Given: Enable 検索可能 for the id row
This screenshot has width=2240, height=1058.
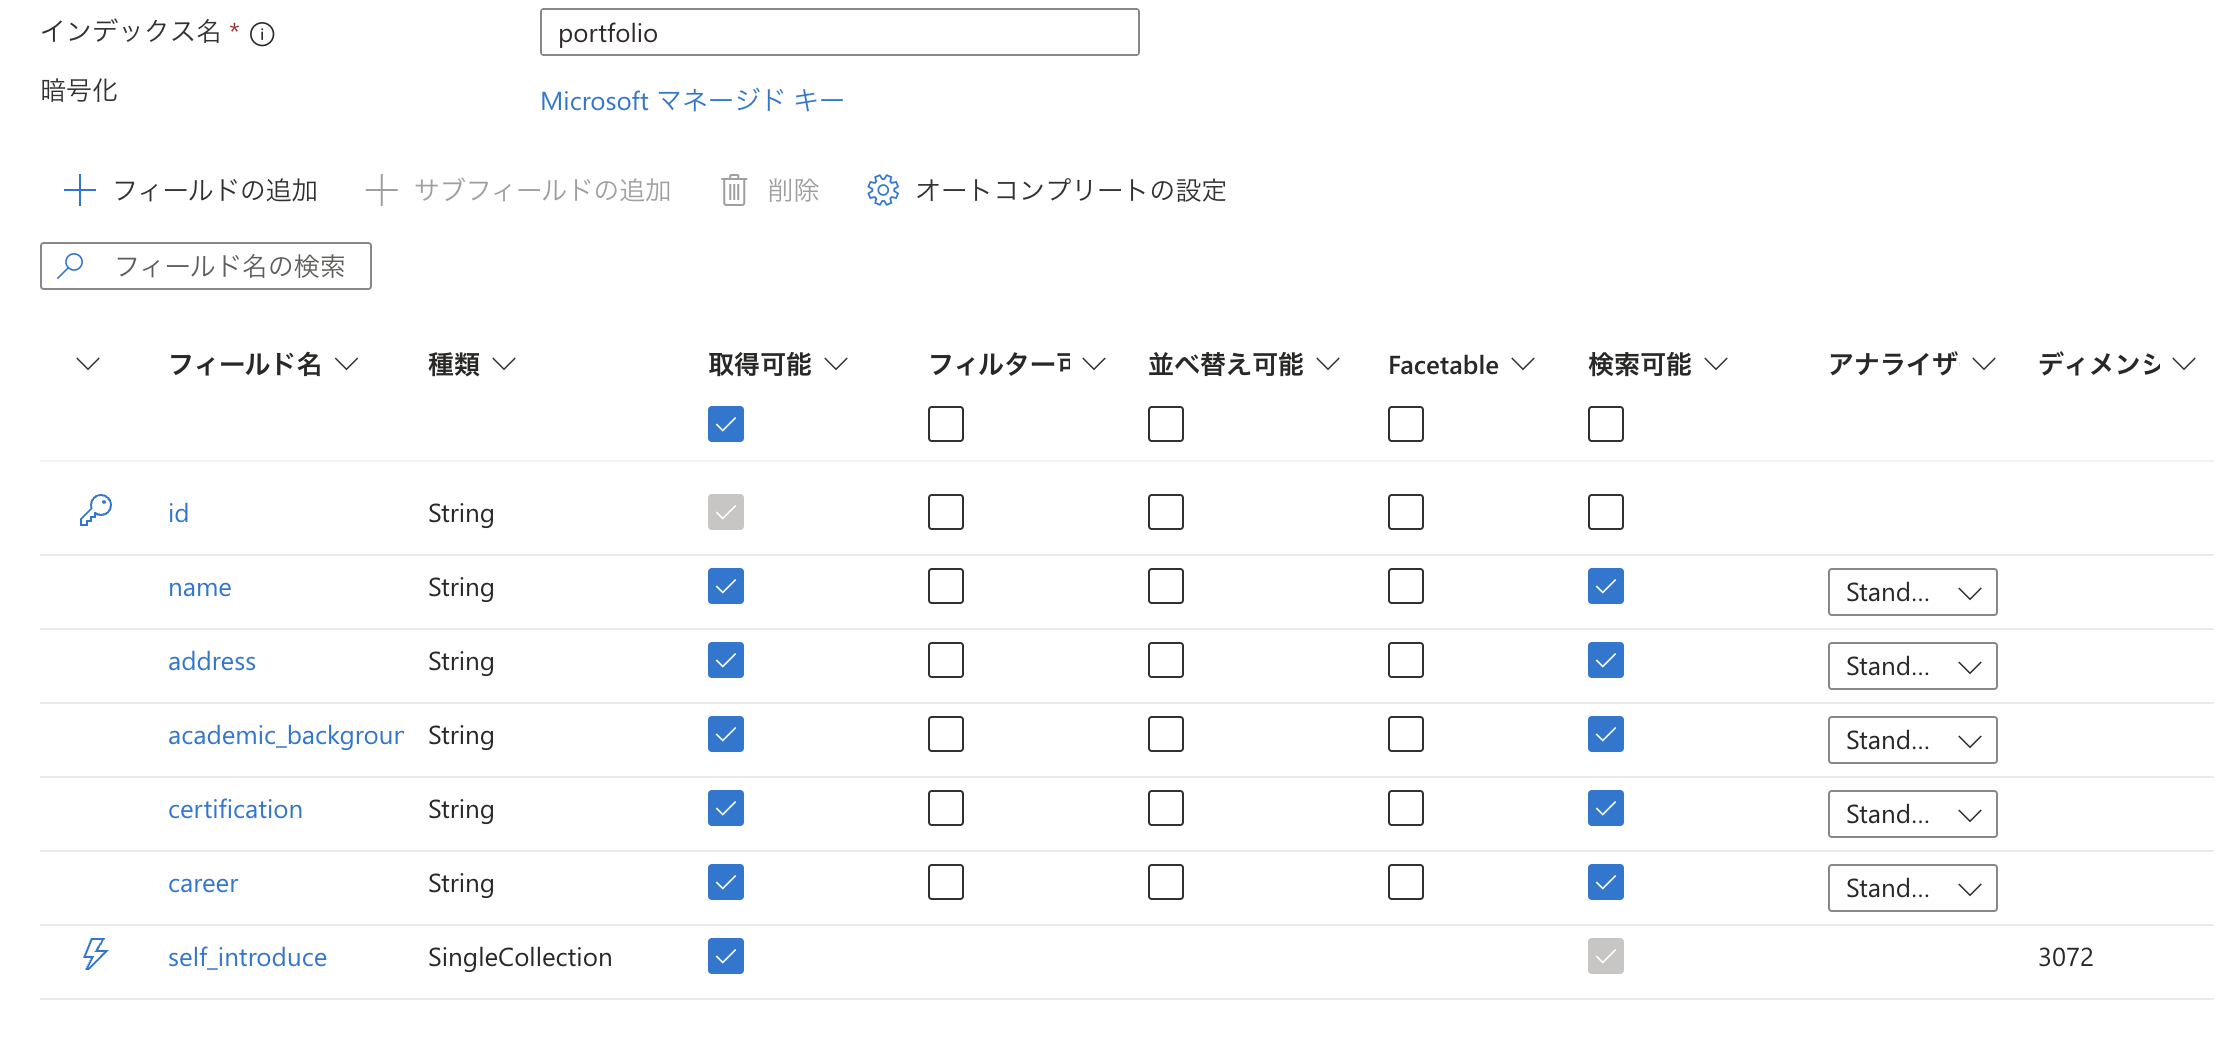Looking at the screenshot, I should (x=1605, y=511).
